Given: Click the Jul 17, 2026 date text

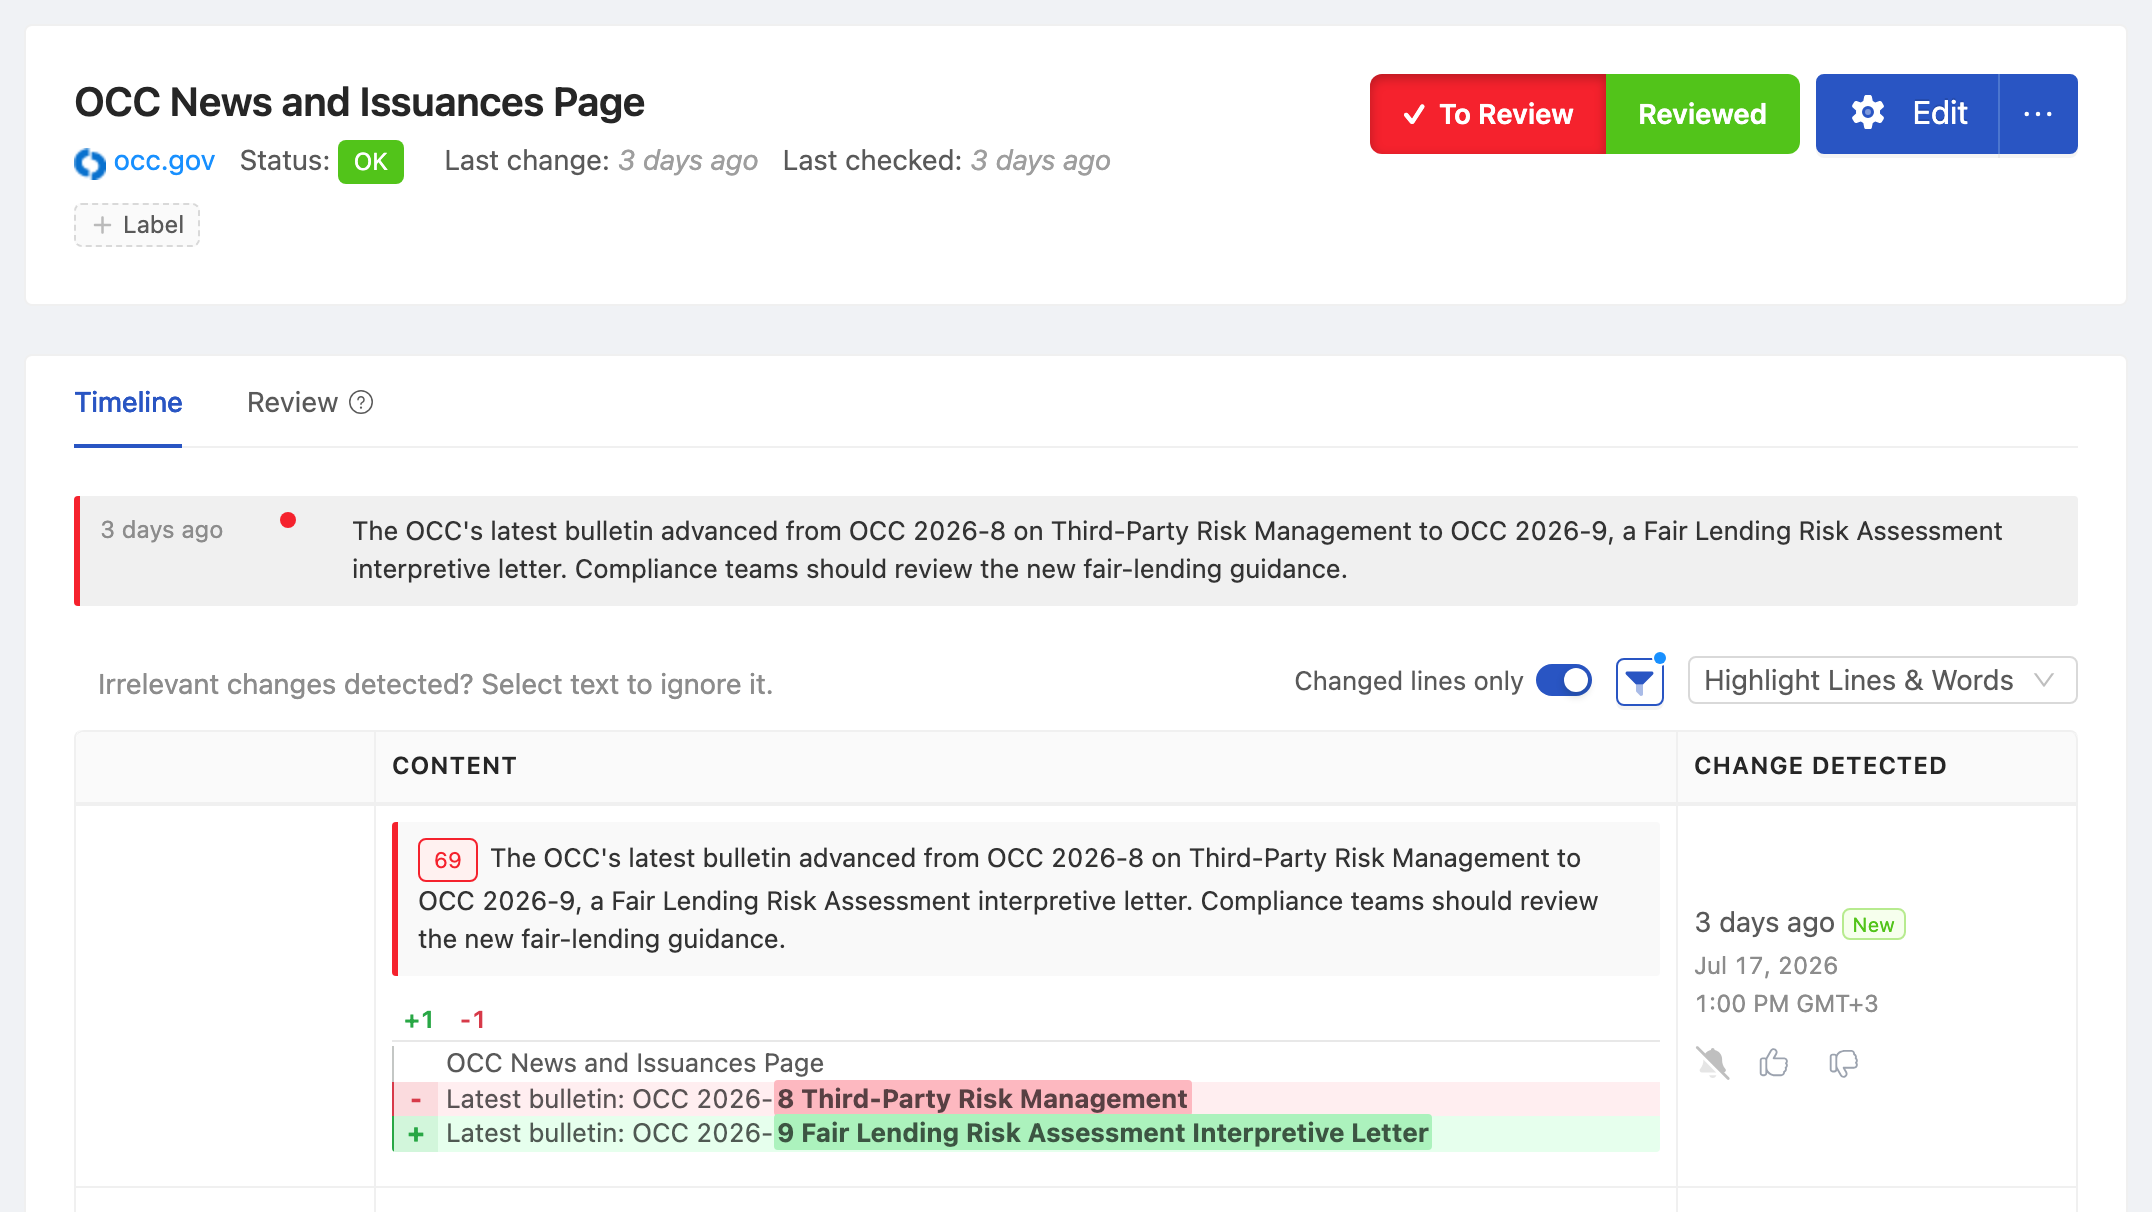Looking at the screenshot, I should click(x=1766, y=966).
